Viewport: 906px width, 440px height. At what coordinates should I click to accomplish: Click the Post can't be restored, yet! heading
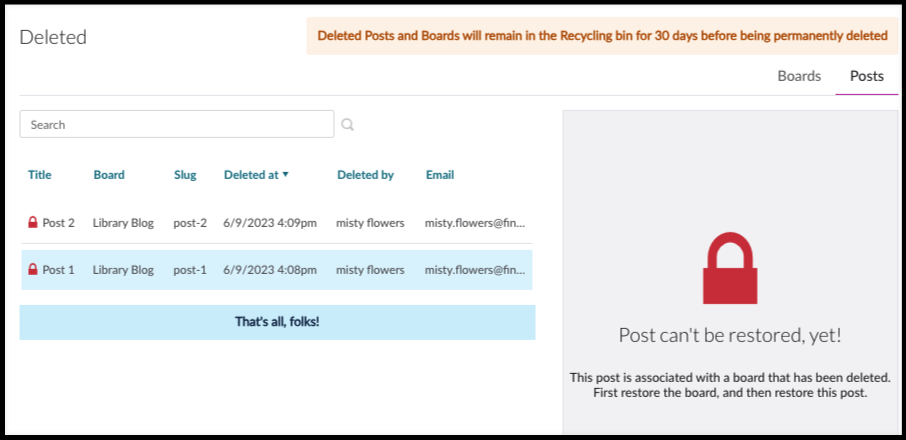[730, 335]
